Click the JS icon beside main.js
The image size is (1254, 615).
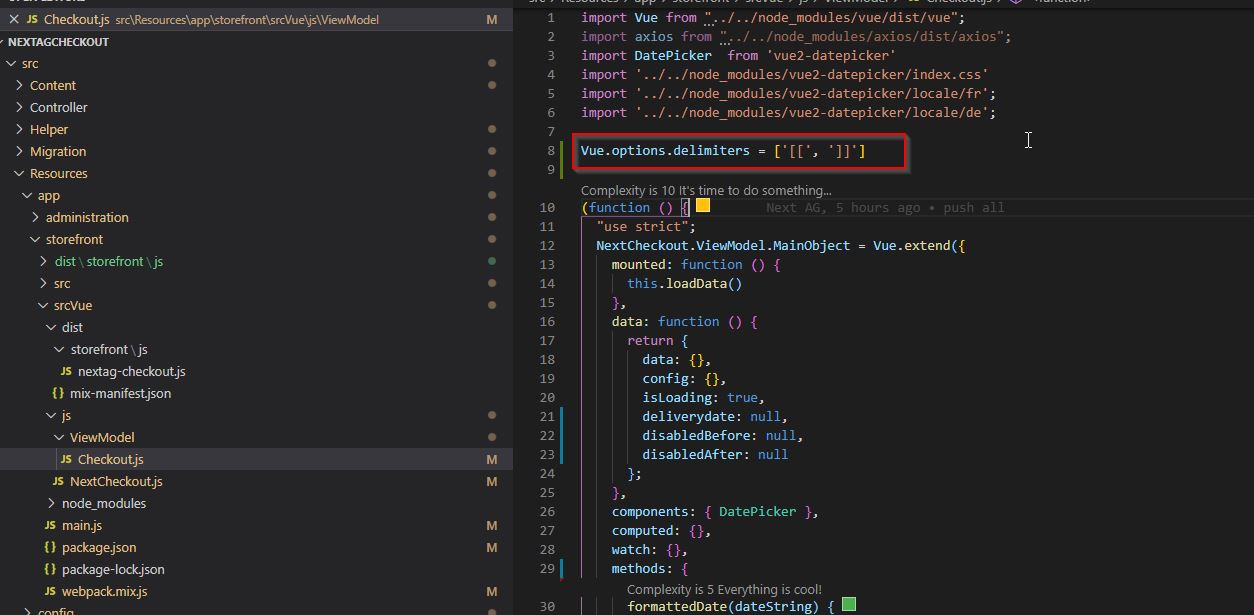pyautogui.click(x=51, y=525)
